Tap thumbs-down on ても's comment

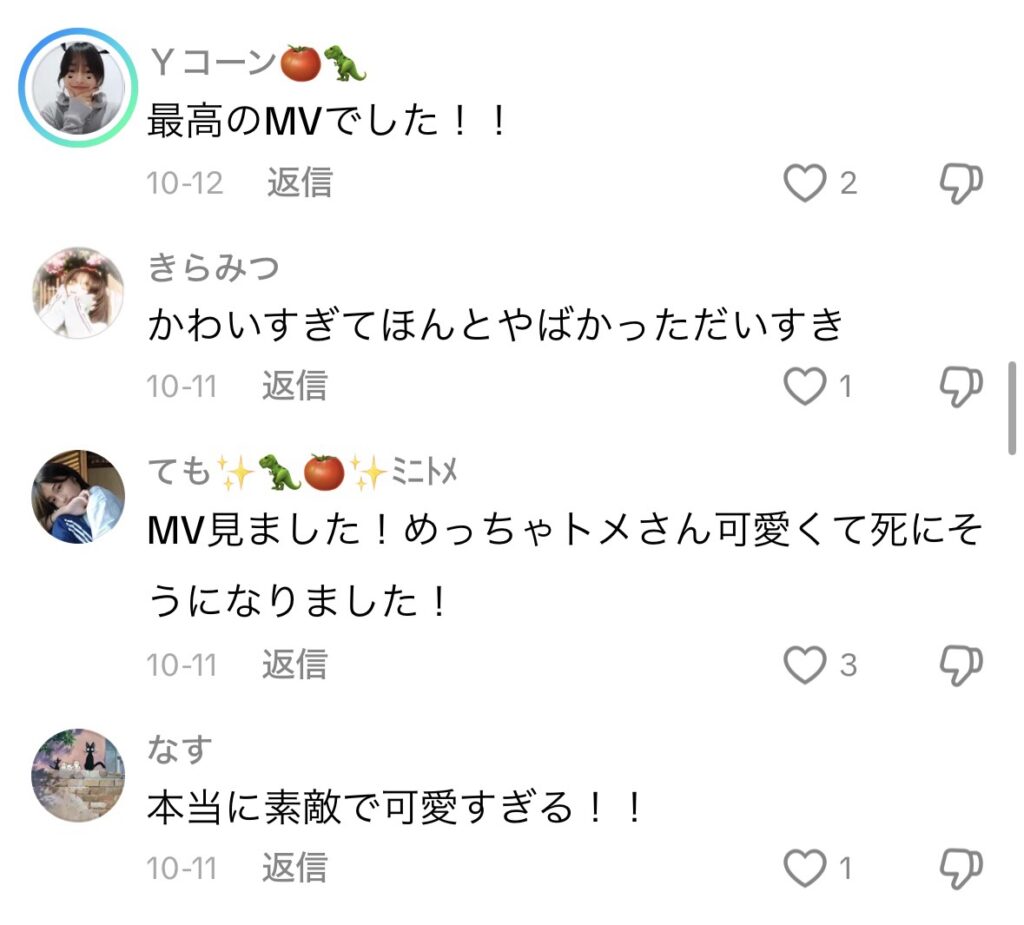[961, 665]
